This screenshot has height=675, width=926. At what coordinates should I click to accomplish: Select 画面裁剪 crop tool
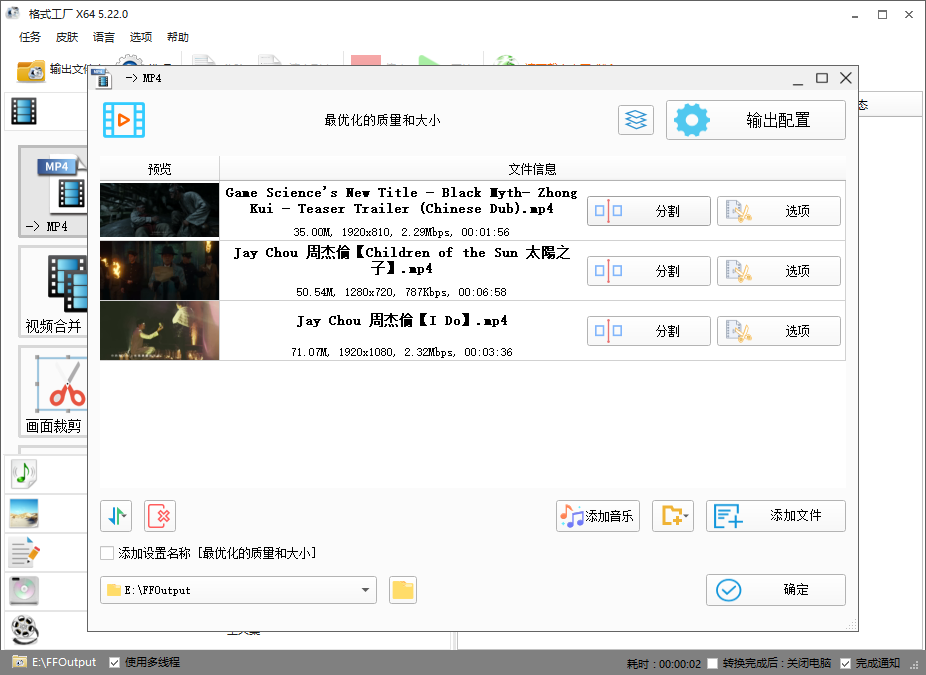click(x=53, y=392)
